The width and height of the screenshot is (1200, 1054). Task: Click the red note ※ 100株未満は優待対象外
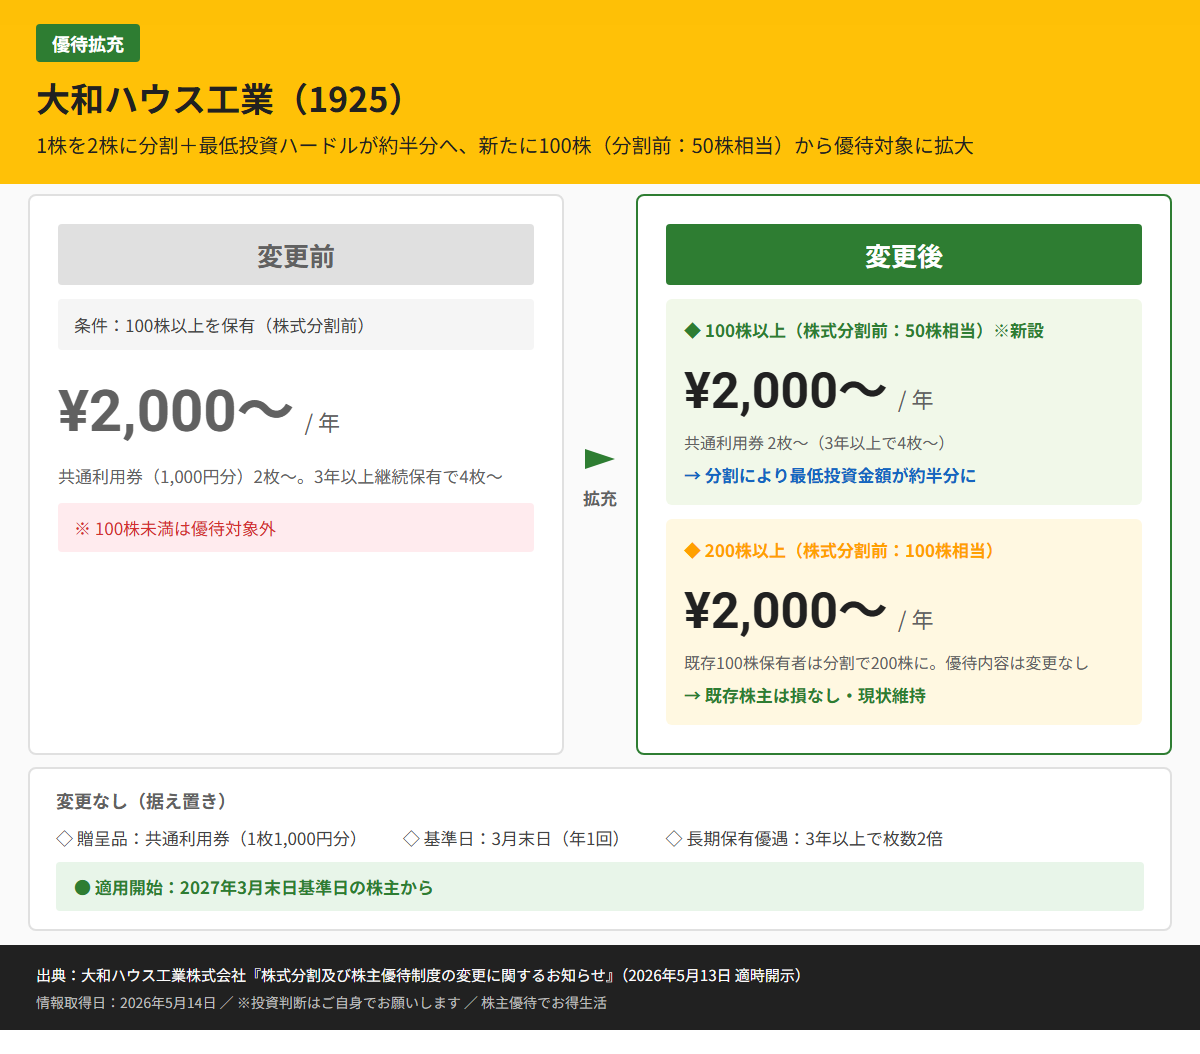pos(296,528)
